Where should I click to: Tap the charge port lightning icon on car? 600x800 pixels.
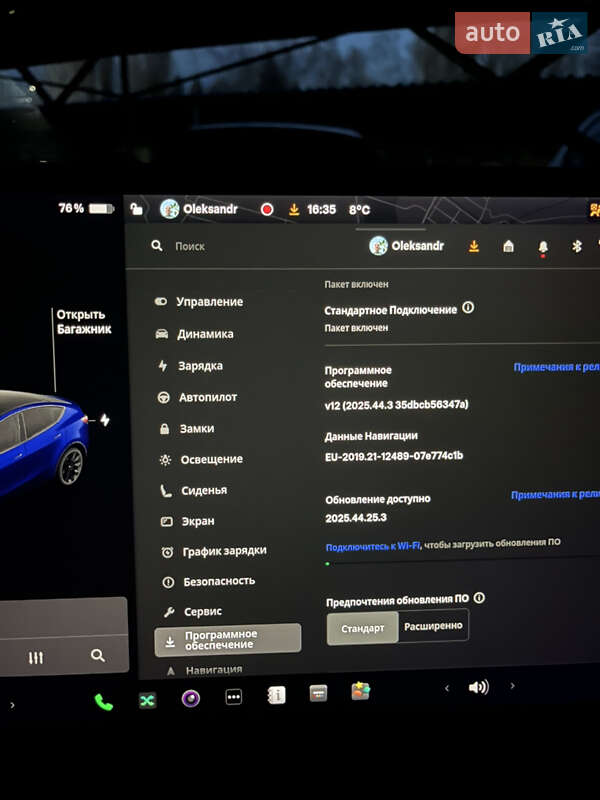point(105,420)
